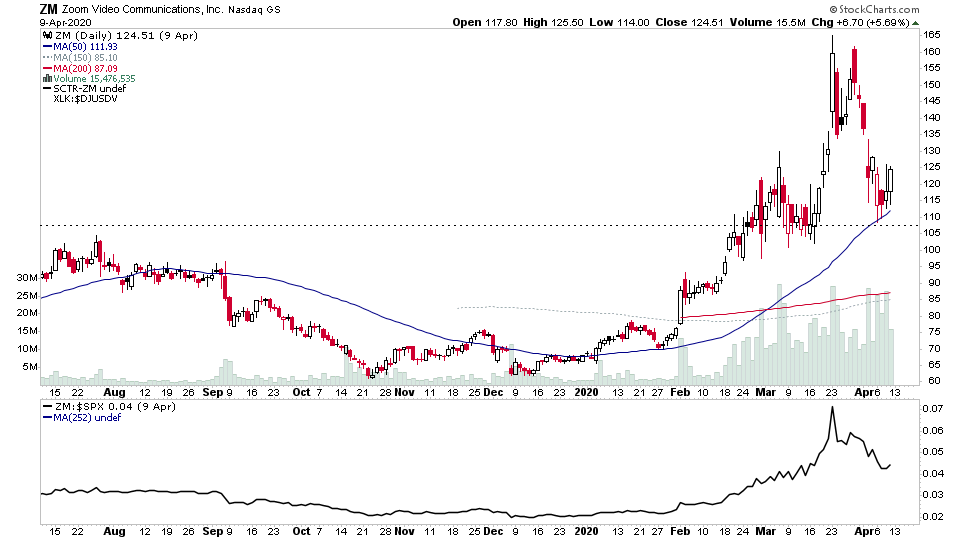960x540 pixels.
Task: Click the ZM (Daily) 124.51 (9 Apr) legend
Action: (126, 36)
